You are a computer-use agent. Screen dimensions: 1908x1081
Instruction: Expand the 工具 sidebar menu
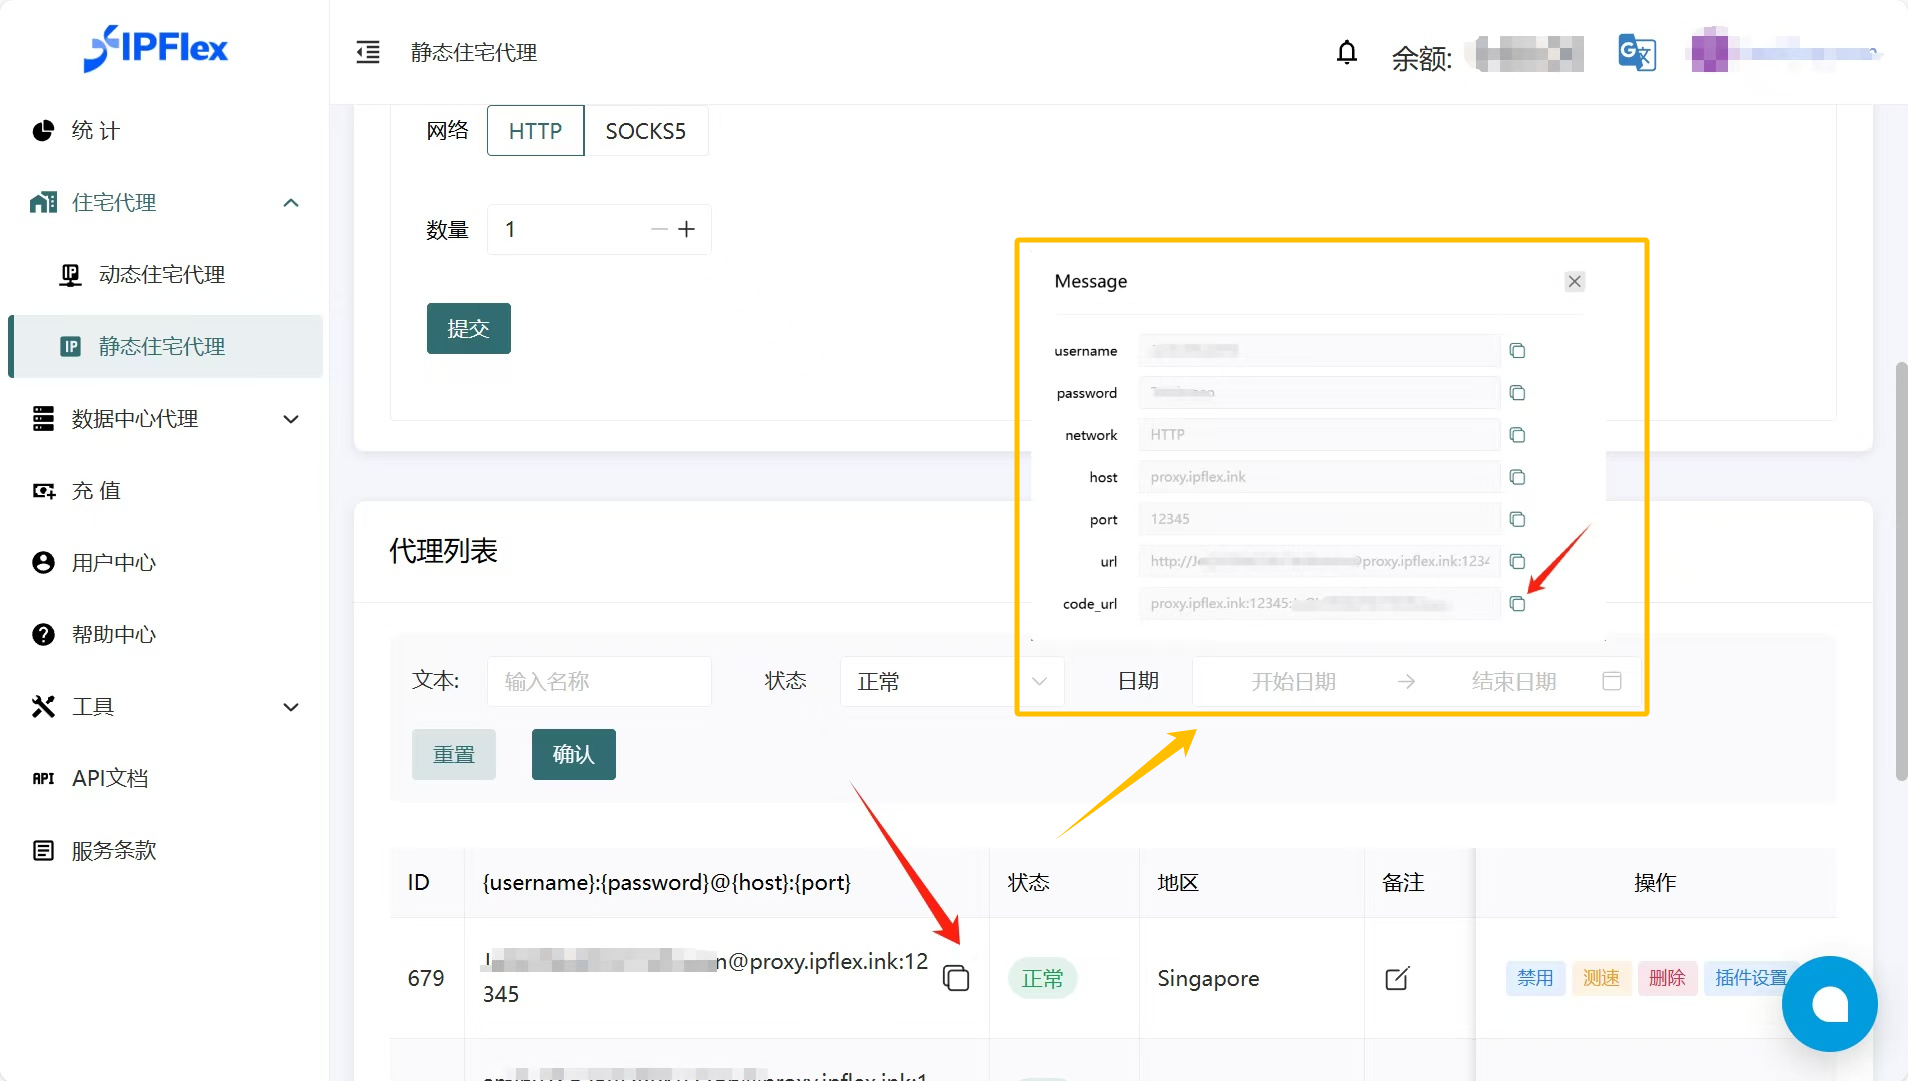tap(291, 707)
